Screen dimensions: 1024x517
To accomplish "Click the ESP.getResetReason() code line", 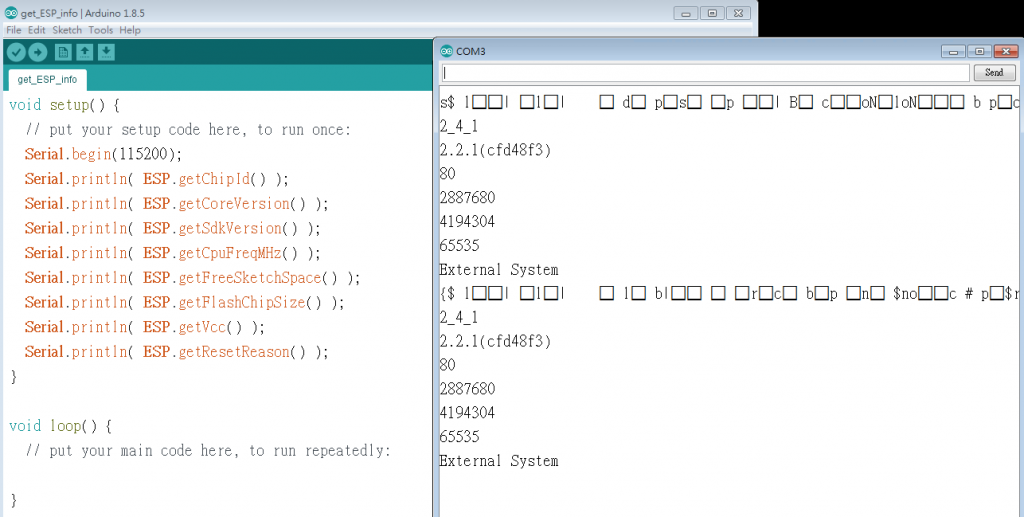I will point(176,352).
